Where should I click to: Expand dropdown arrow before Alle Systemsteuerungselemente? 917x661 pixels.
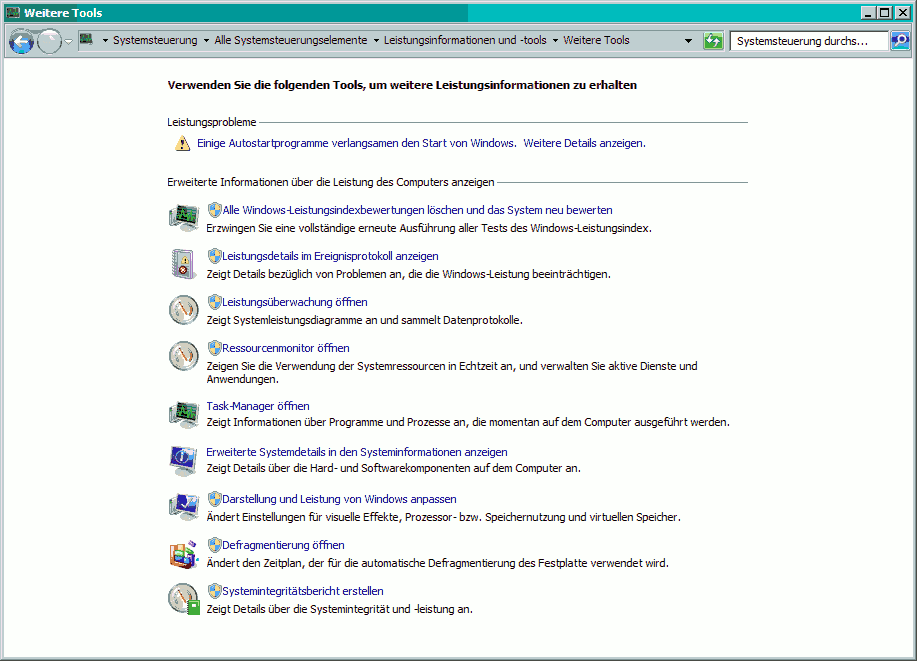(x=206, y=40)
